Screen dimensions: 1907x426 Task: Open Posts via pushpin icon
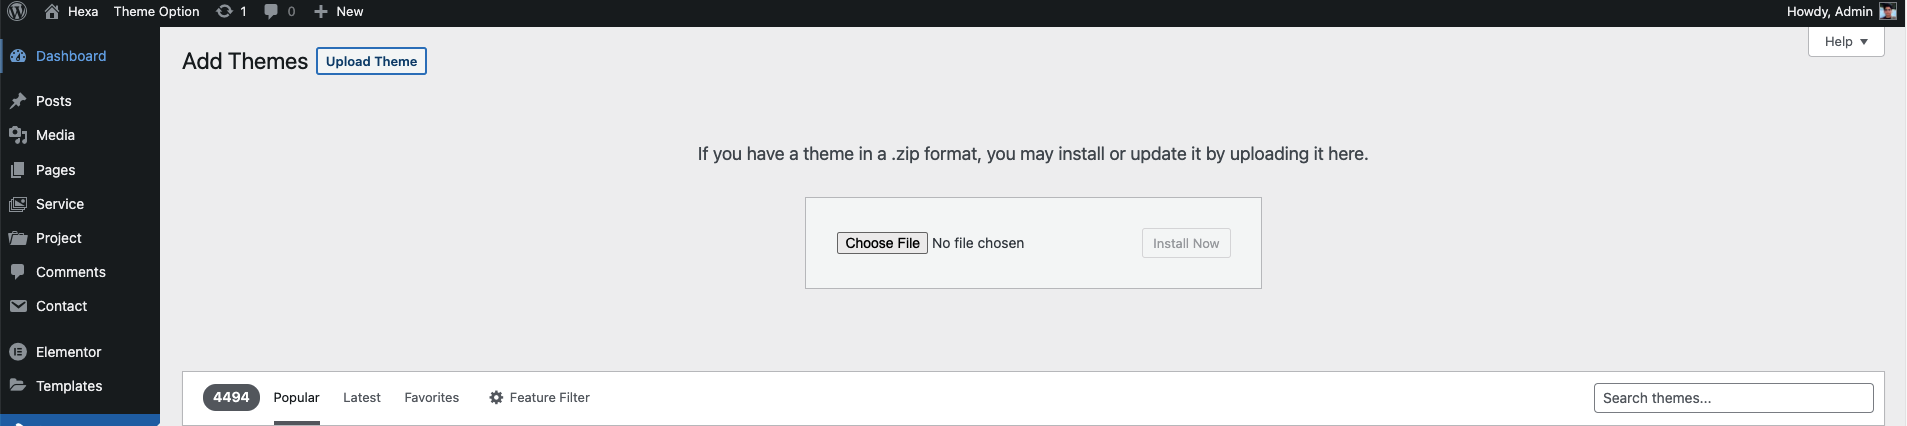tap(18, 101)
